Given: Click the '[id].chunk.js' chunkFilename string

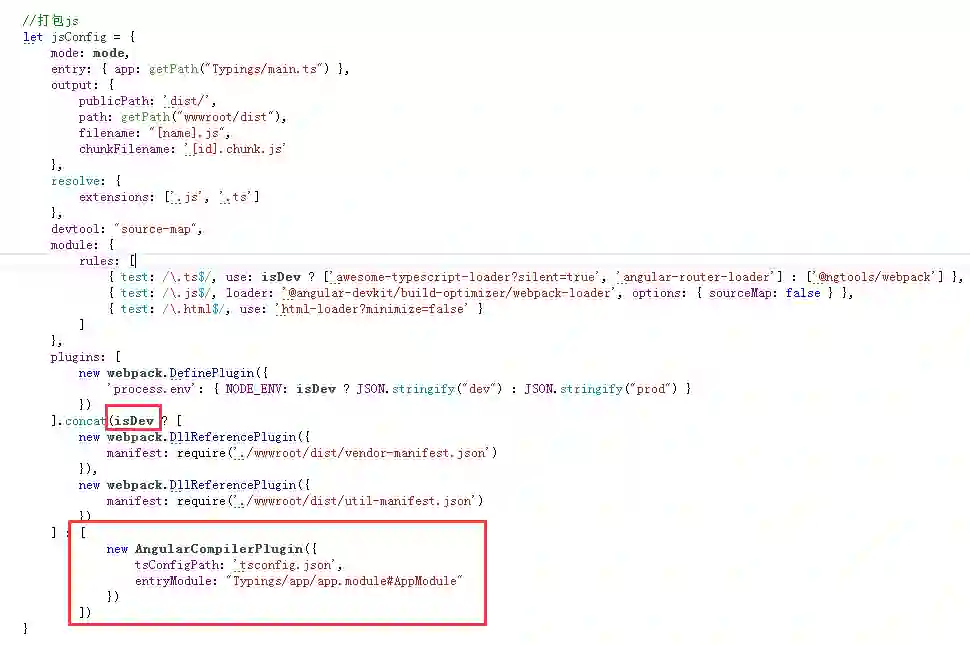Looking at the screenshot, I should pos(235,149).
